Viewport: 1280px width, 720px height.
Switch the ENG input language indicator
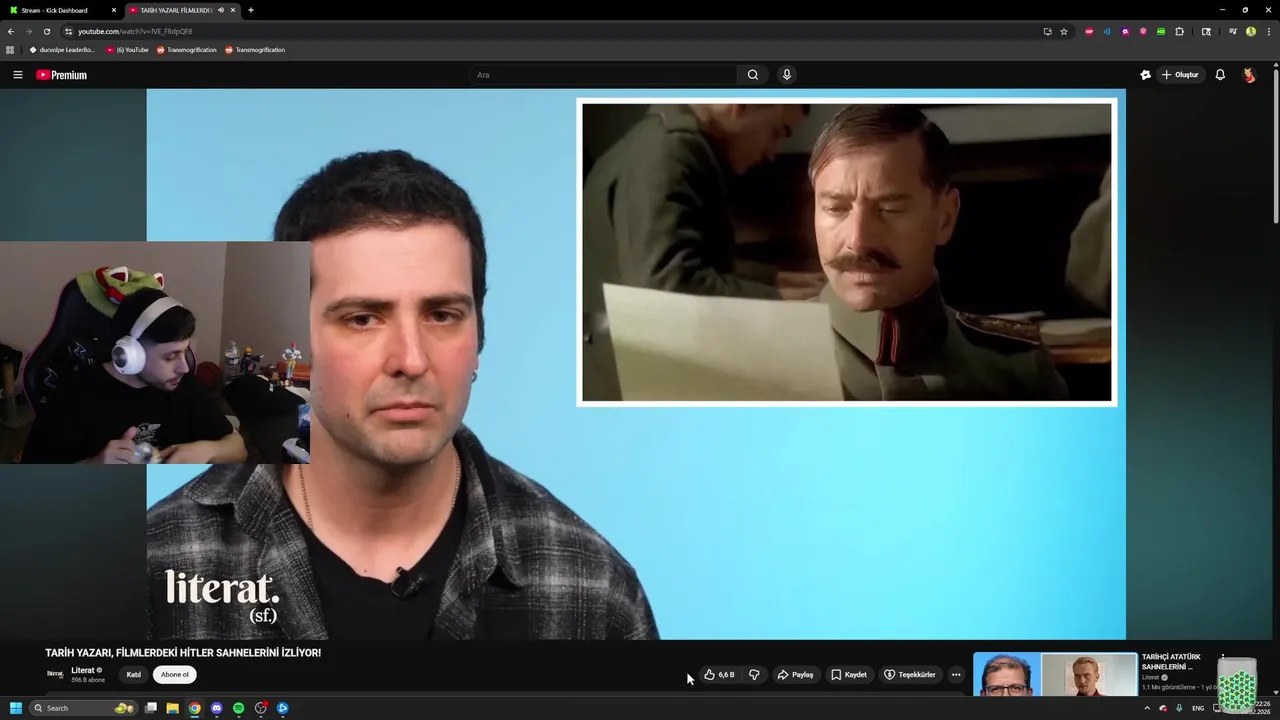click(x=1198, y=708)
